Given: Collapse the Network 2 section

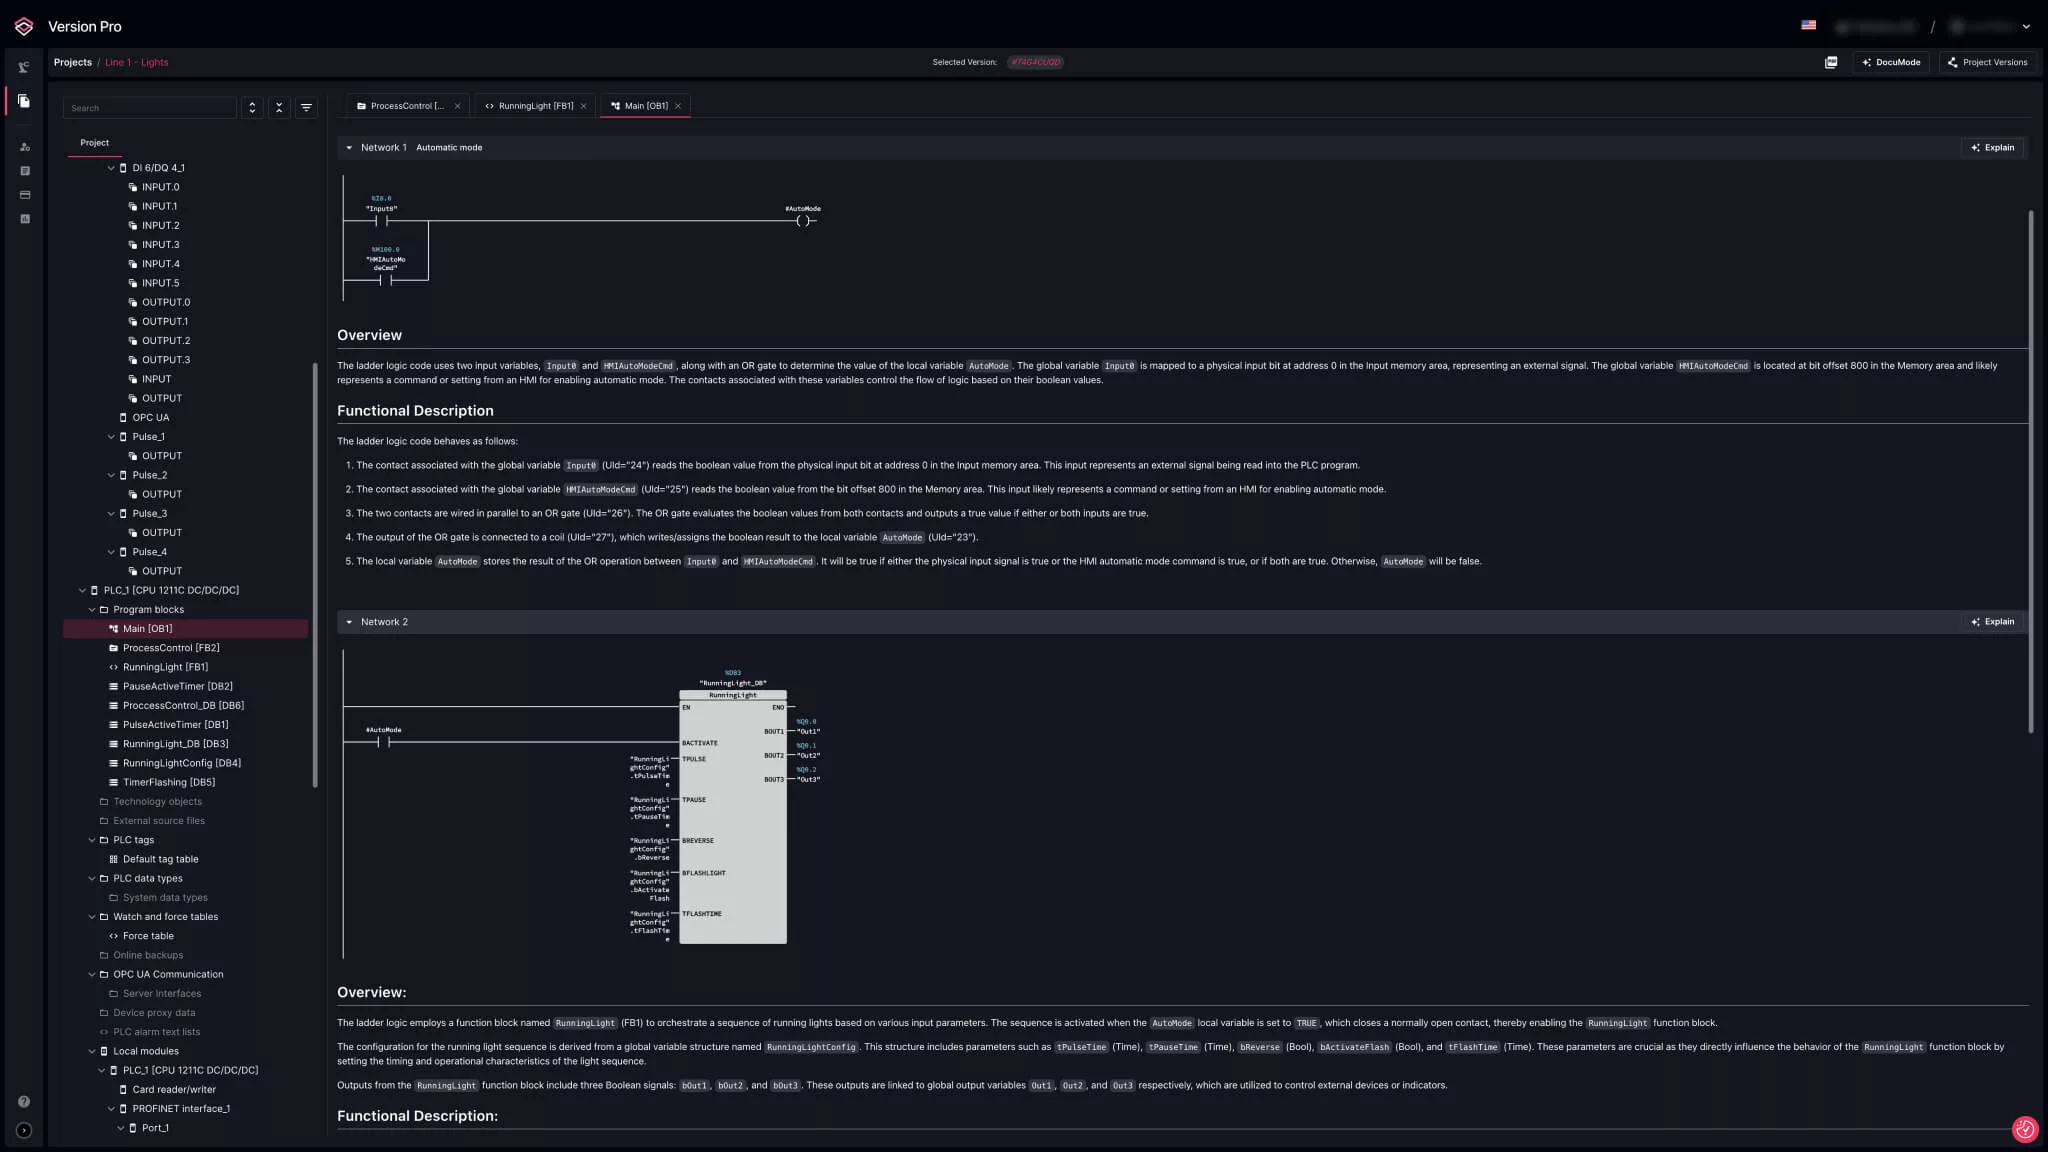Looking at the screenshot, I should 349,622.
